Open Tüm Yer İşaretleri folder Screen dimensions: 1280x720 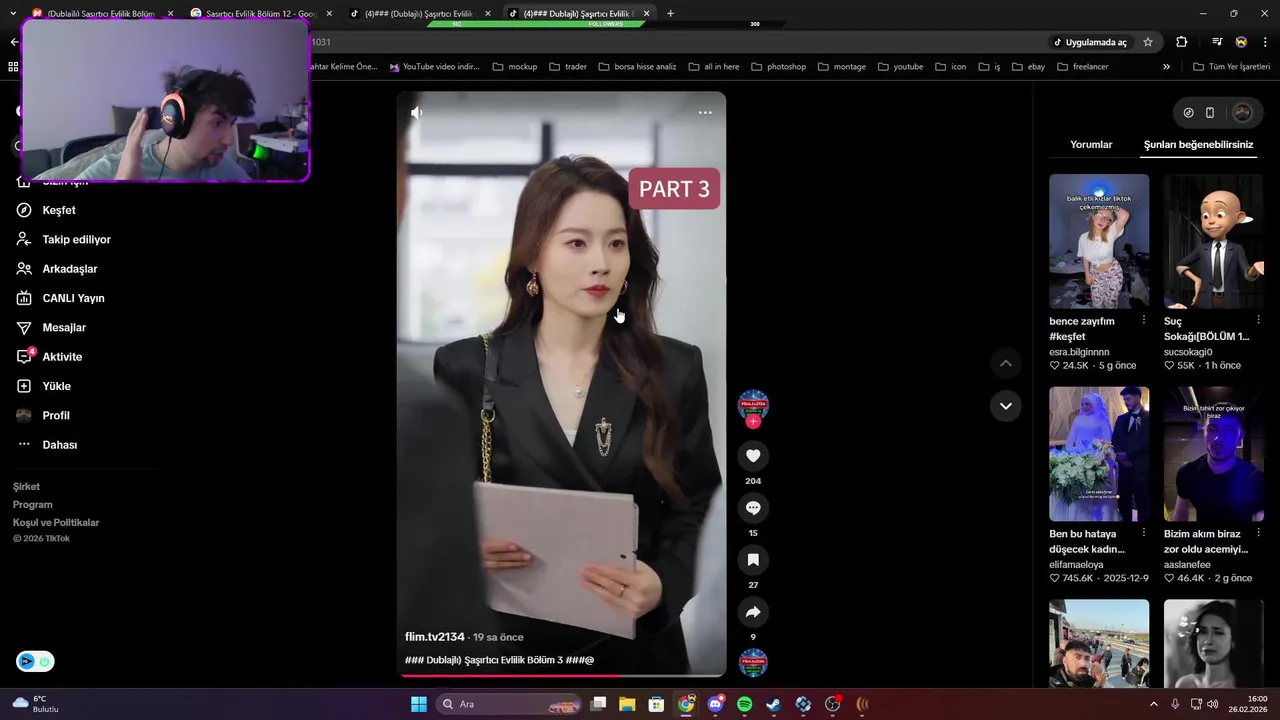coord(1232,67)
